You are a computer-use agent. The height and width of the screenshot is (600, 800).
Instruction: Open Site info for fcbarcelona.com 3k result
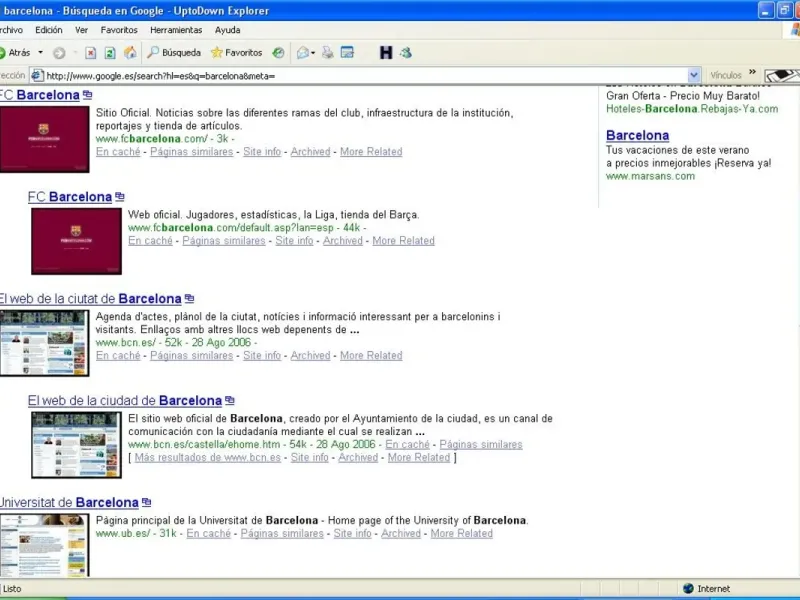point(262,152)
